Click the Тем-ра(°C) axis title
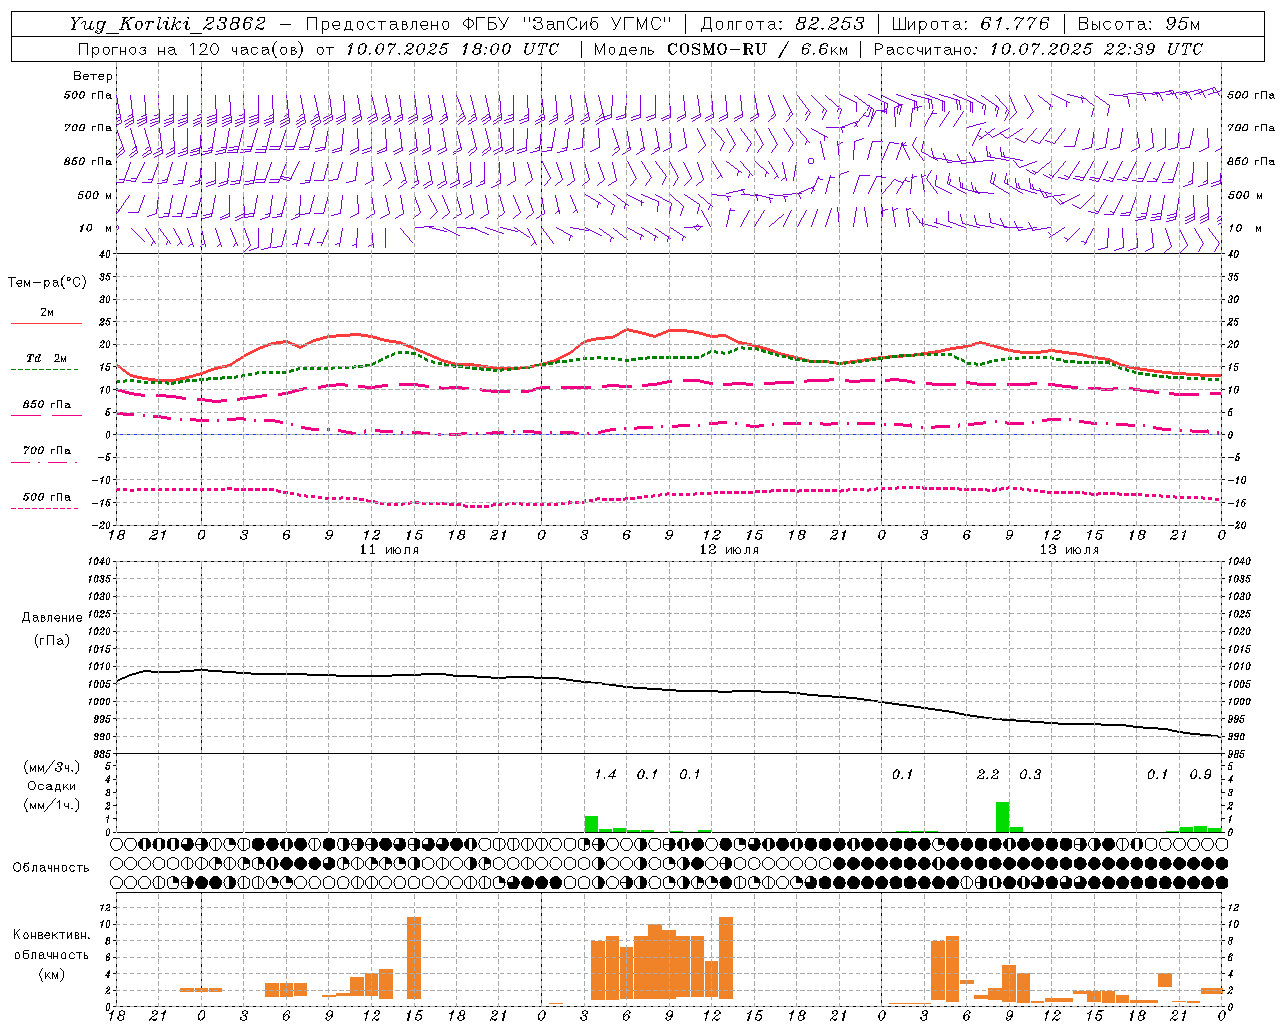 [x=47, y=283]
